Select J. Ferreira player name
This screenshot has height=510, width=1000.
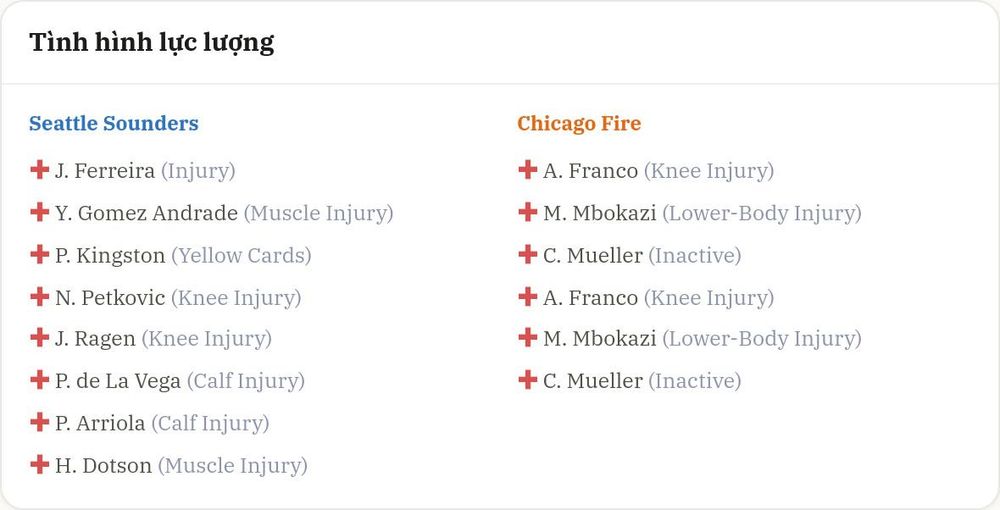coord(105,171)
